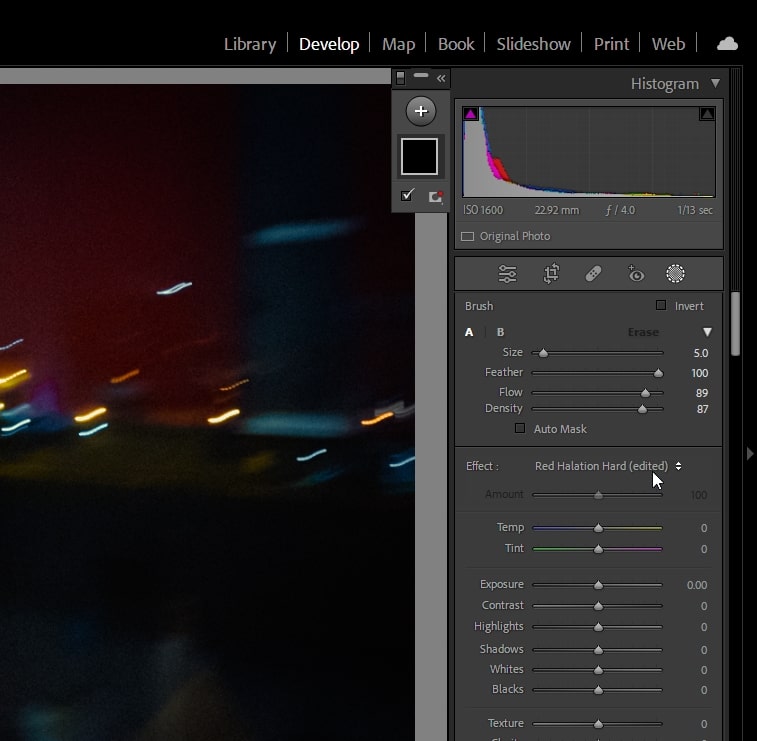Click the Feather value 100 field
The height and width of the screenshot is (741, 757).
click(x=700, y=373)
